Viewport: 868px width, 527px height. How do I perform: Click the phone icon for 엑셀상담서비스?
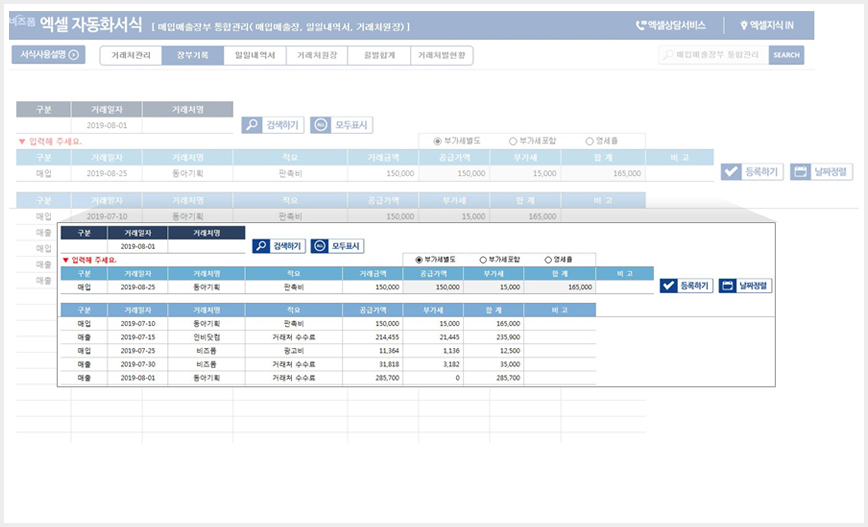[640, 25]
